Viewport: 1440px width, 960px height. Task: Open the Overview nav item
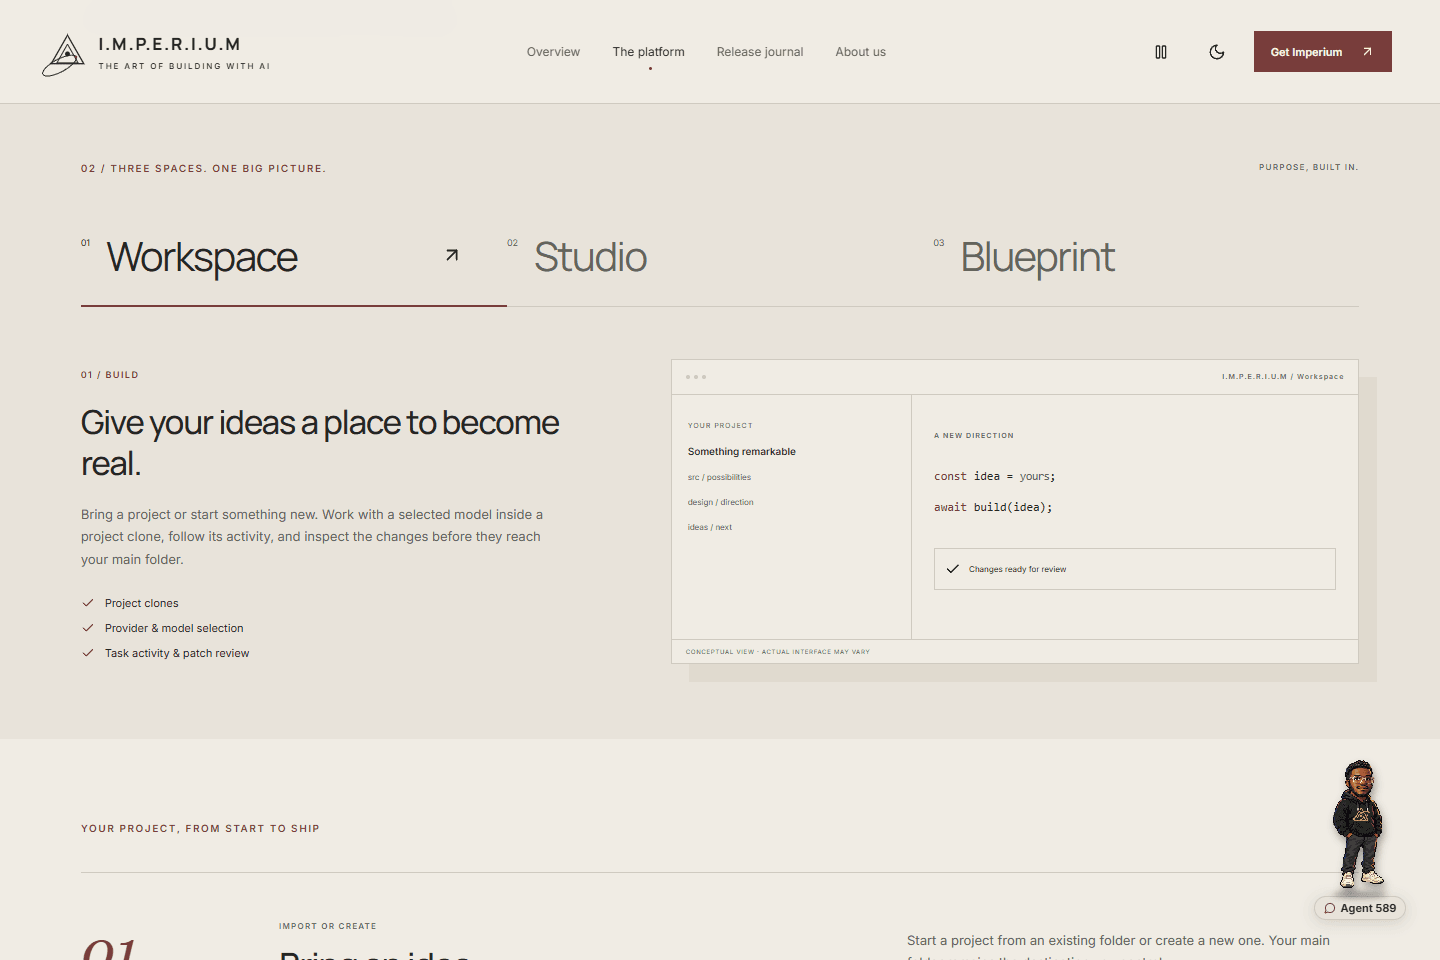553,52
